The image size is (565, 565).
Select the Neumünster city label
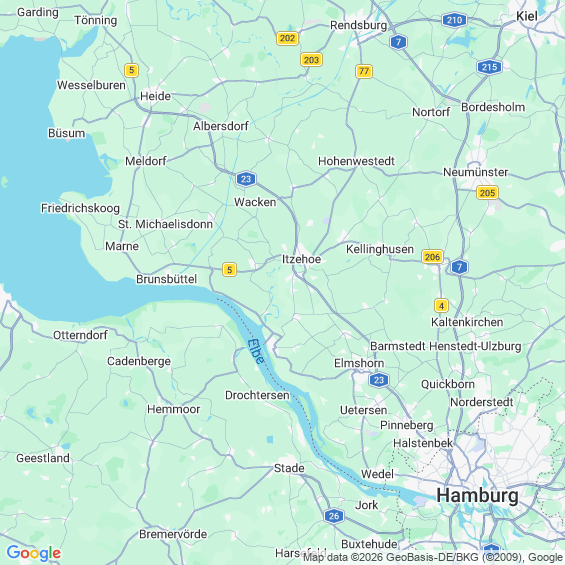pyautogui.click(x=476, y=172)
